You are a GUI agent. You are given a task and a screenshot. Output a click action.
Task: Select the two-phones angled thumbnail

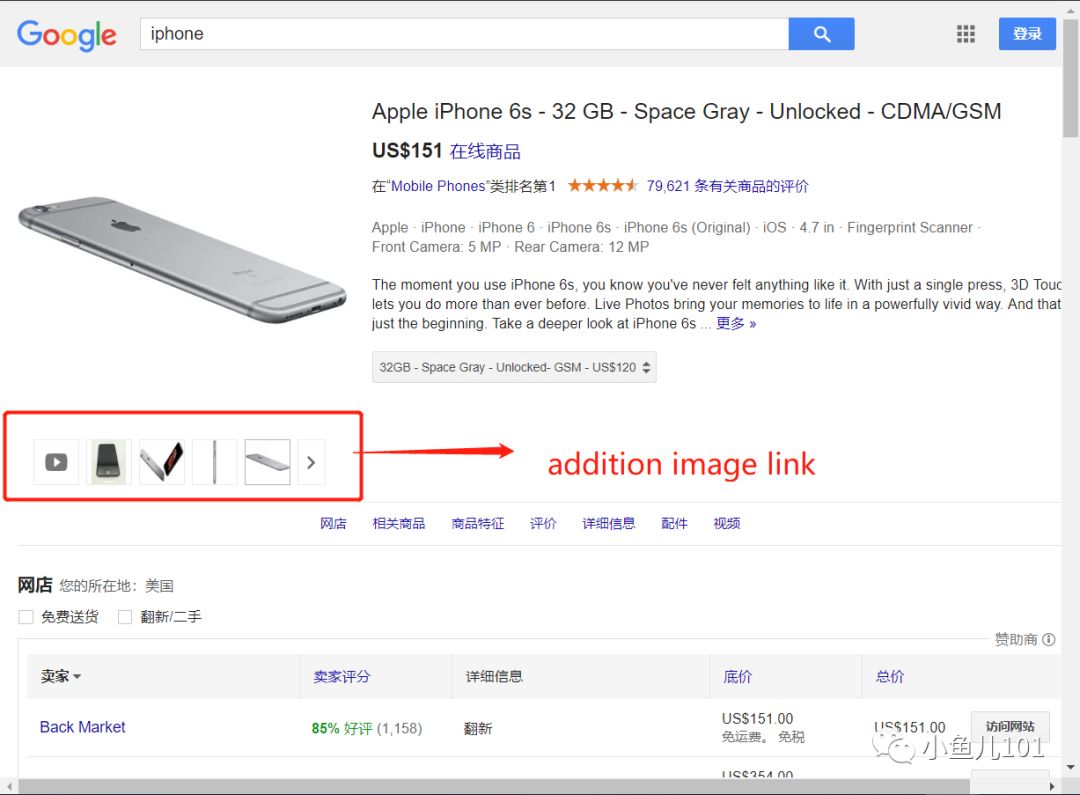162,462
